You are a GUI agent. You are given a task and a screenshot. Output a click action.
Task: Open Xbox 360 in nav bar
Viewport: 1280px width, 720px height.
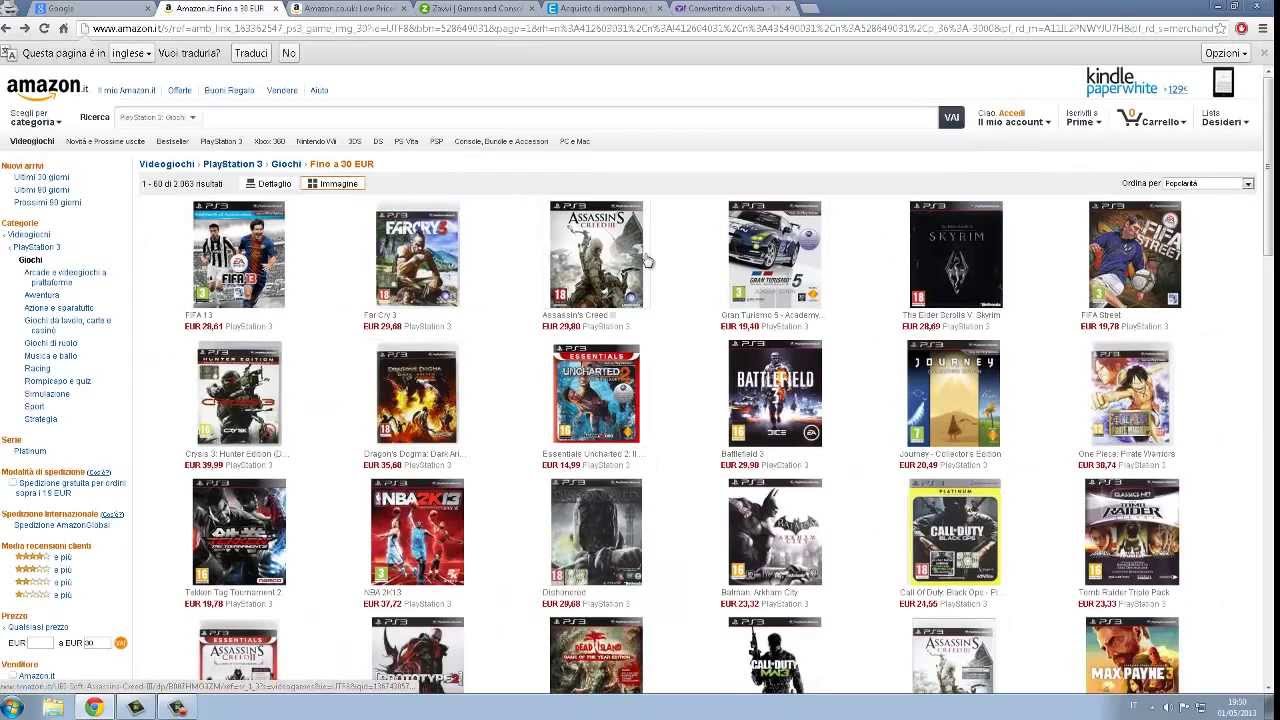pos(269,141)
